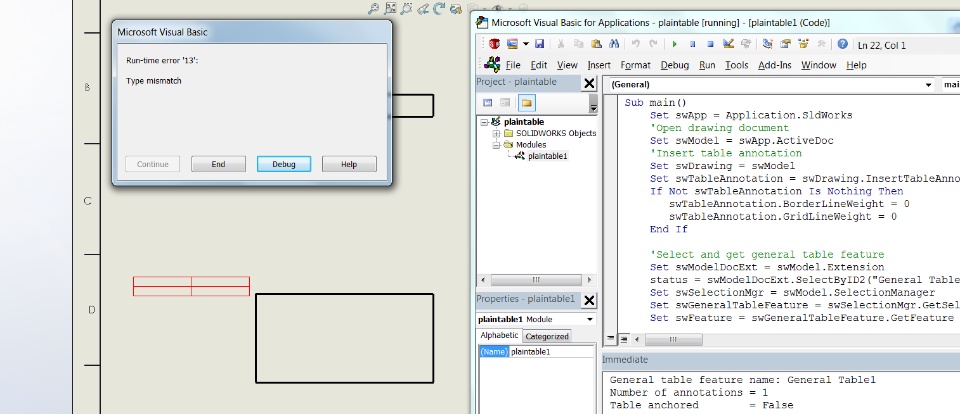Collapse the Modules folder
Screen dimensions: 960x414
496,145
